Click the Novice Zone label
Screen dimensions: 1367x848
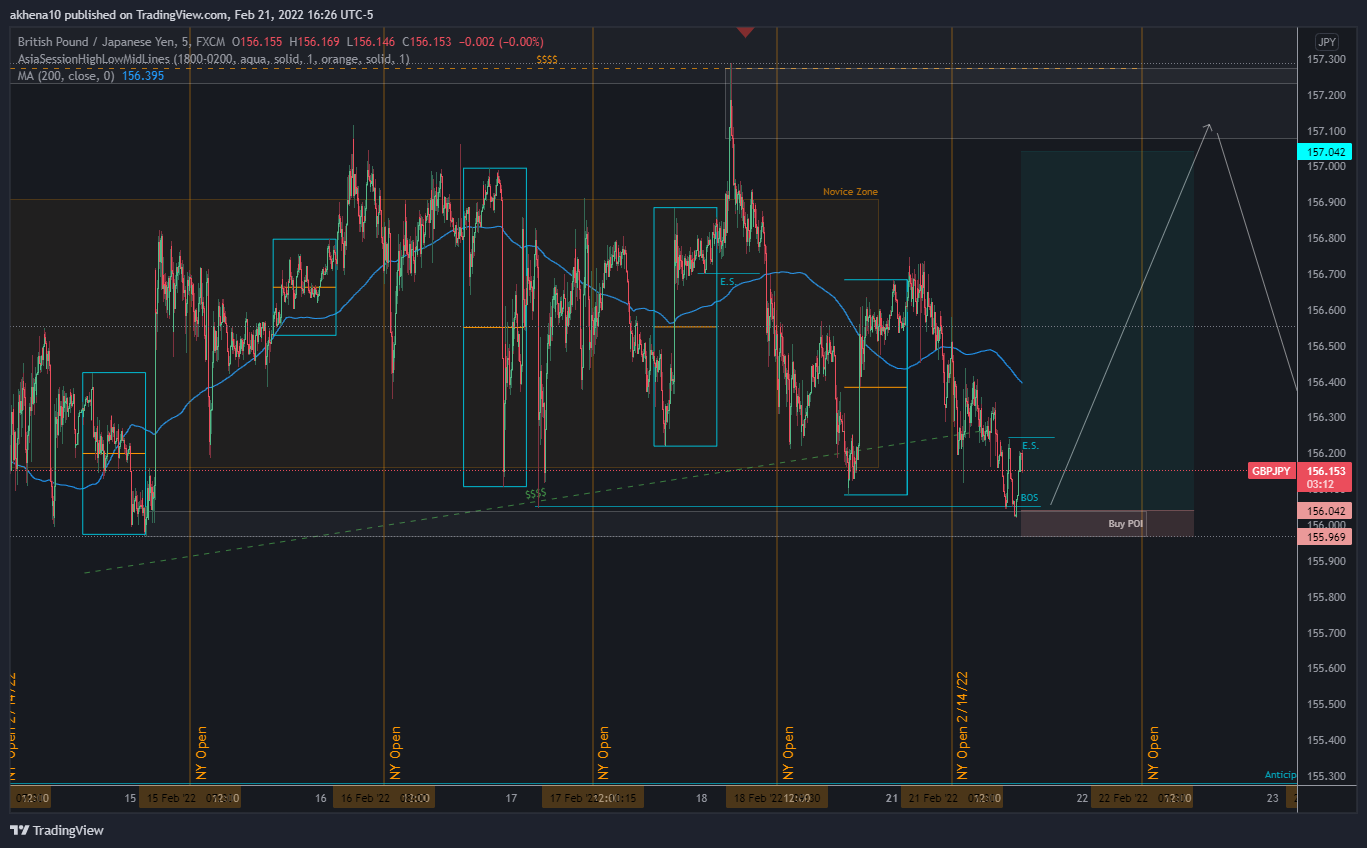click(850, 192)
